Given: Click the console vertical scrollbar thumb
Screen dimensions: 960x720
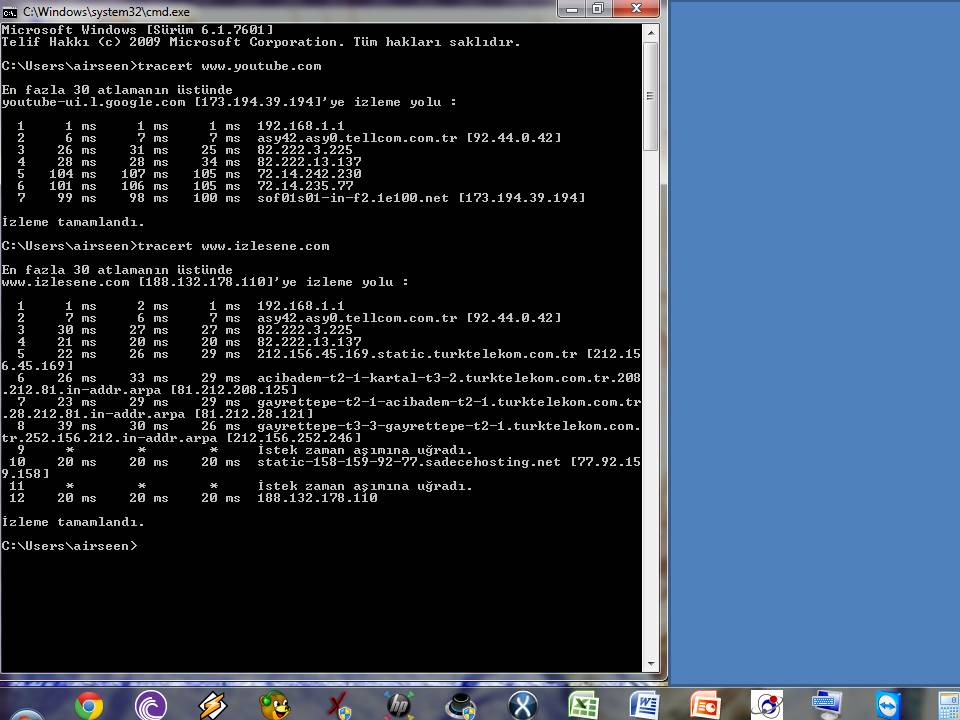Looking at the screenshot, I should click(650, 96).
